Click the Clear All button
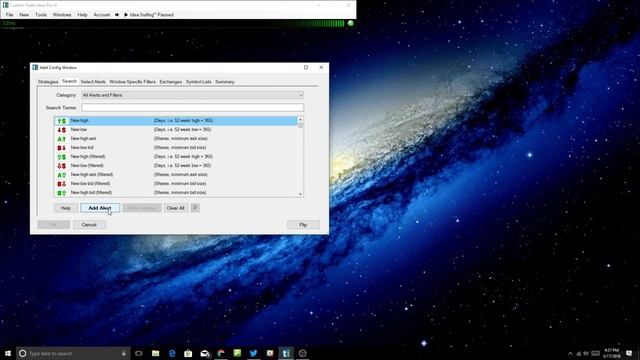This screenshot has width=640, height=360. [x=176, y=208]
